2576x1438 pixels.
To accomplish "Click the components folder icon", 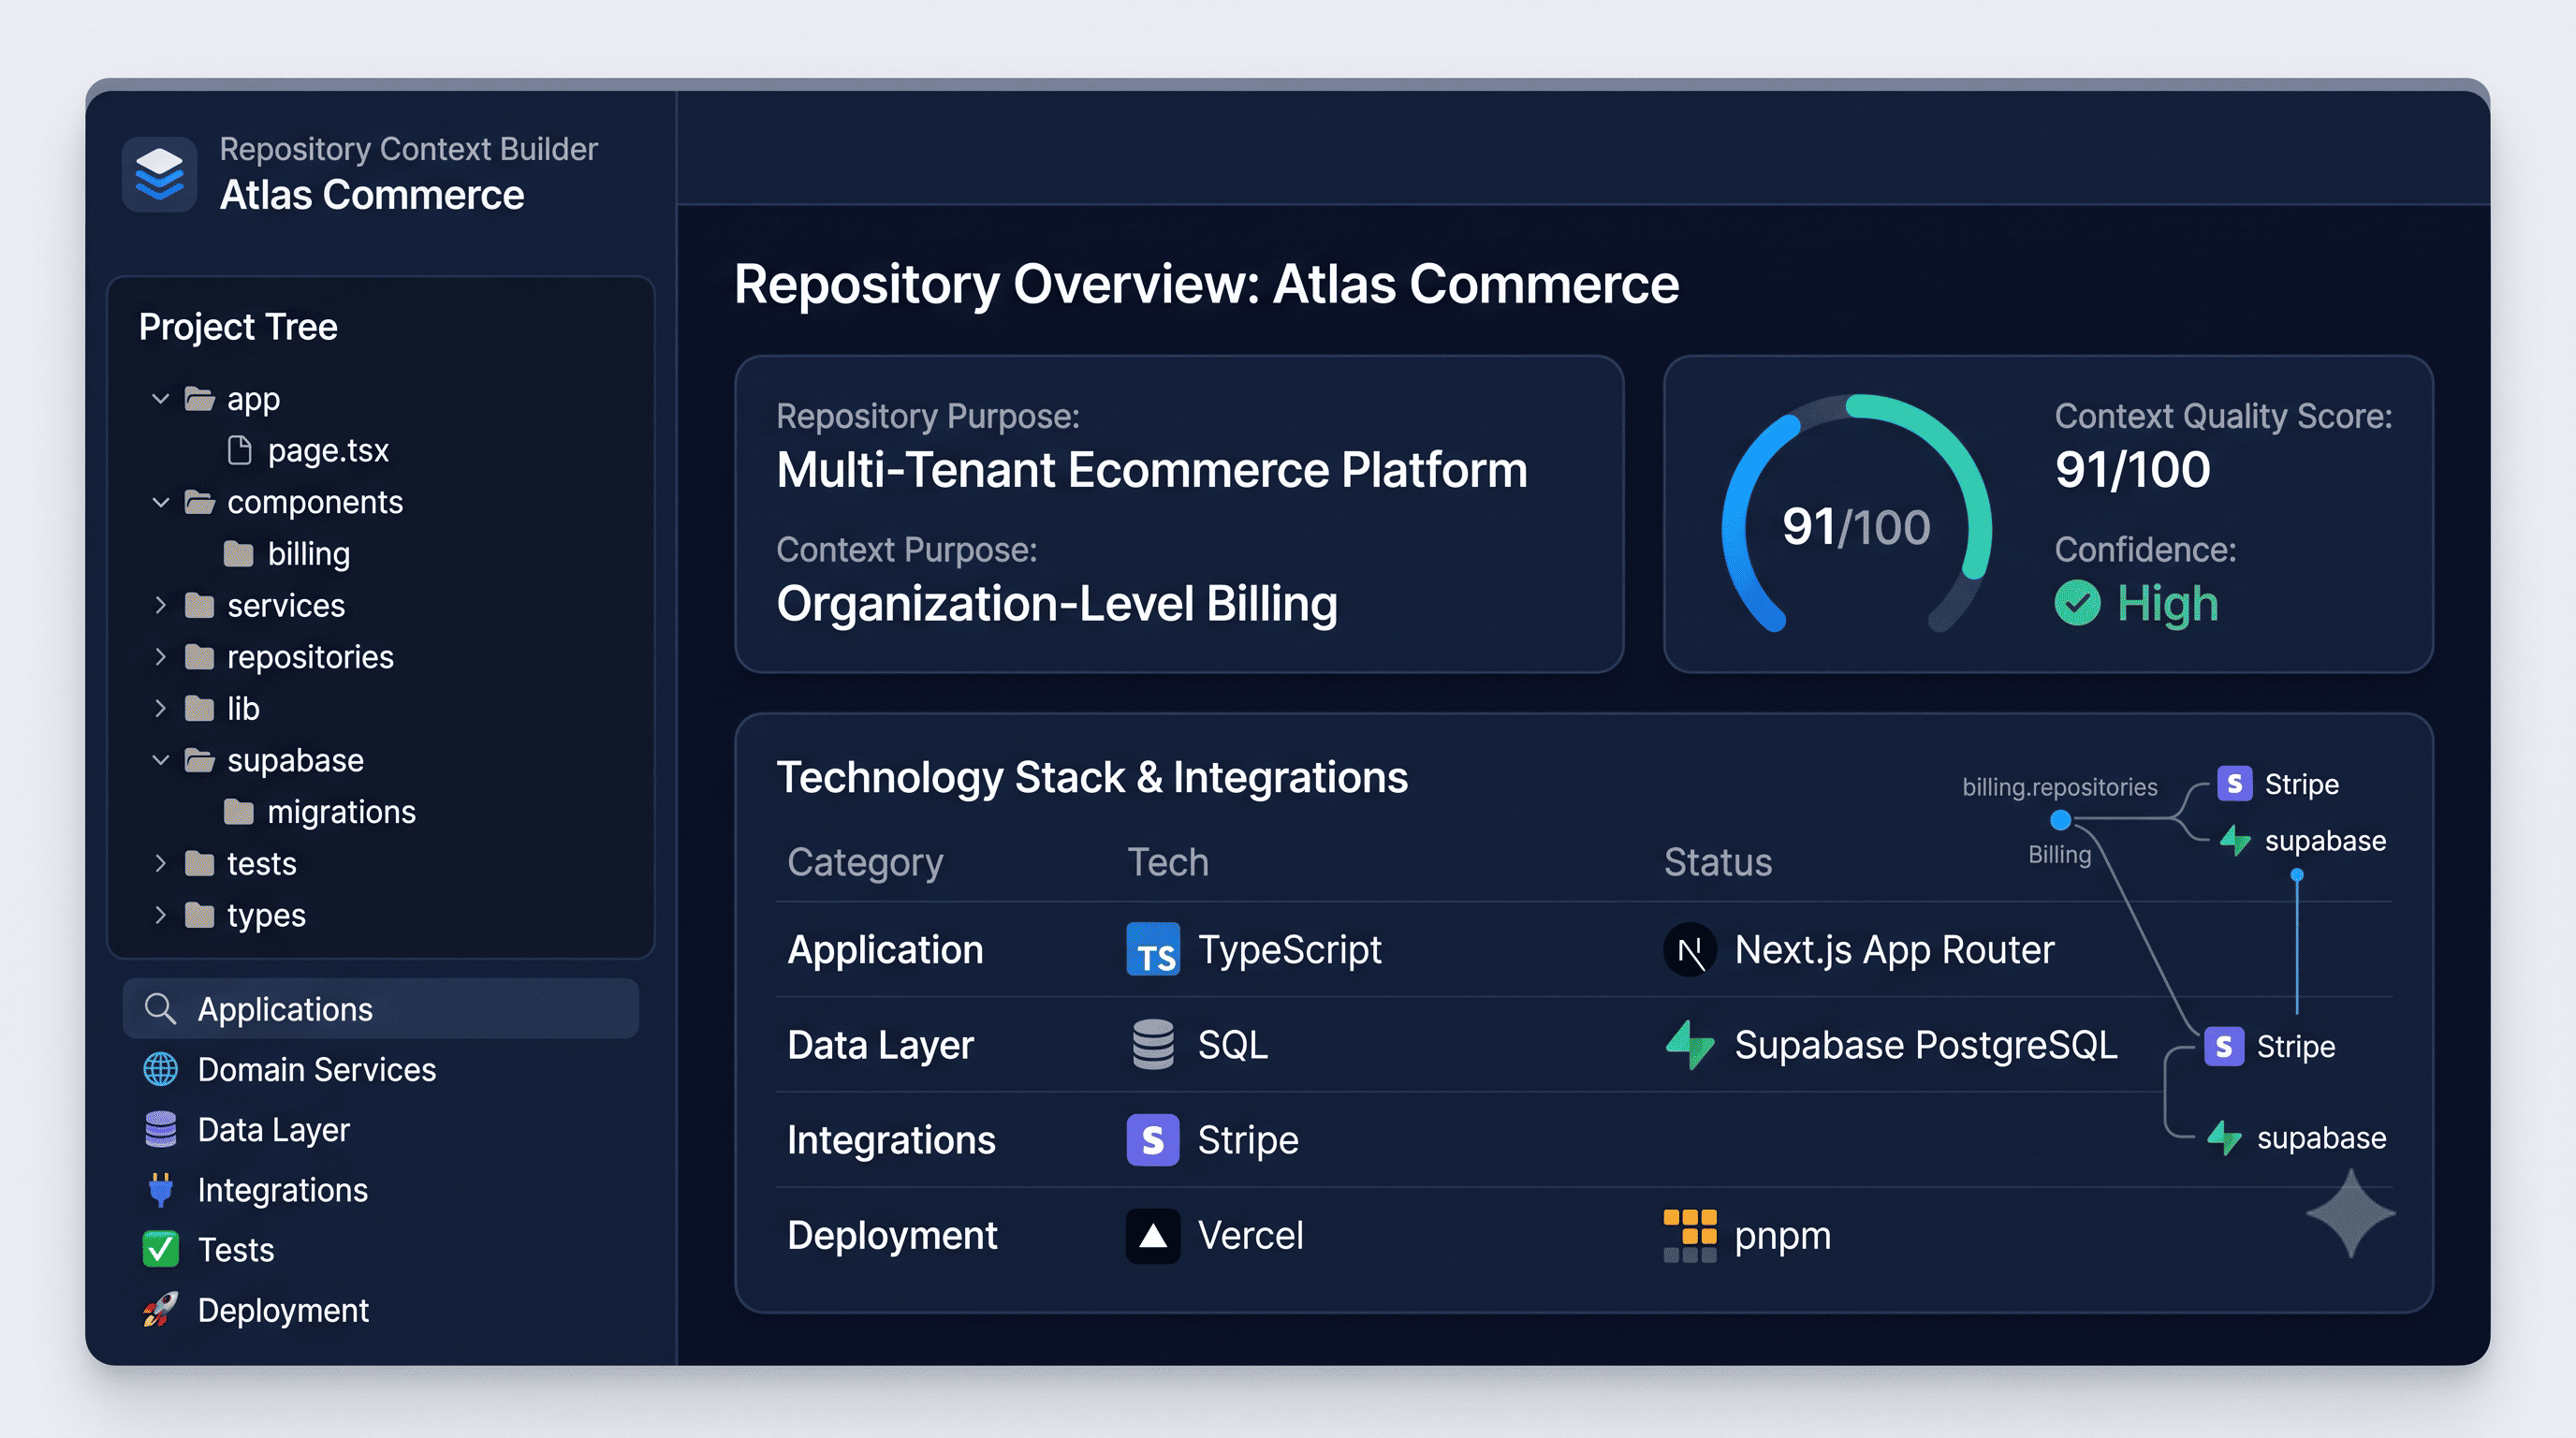I will (x=200, y=502).
